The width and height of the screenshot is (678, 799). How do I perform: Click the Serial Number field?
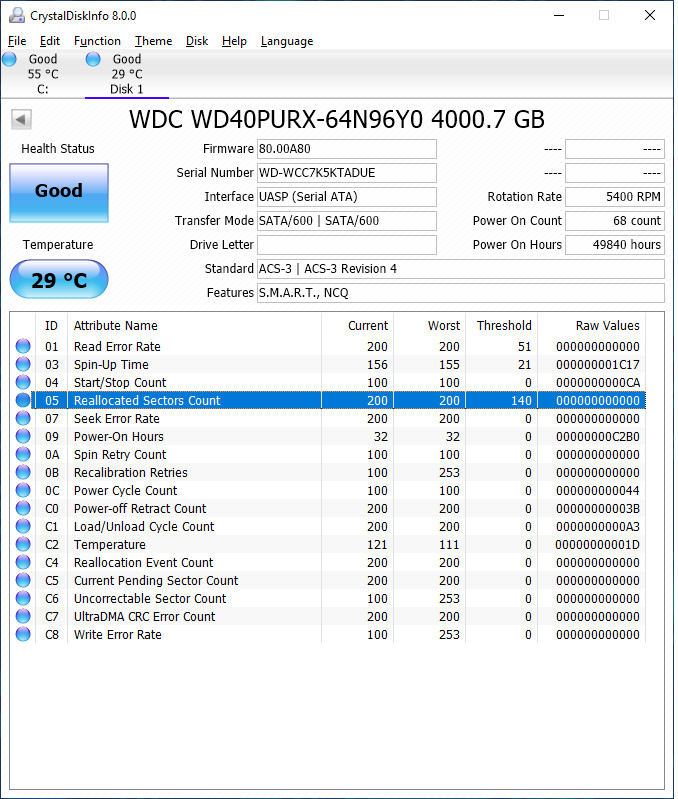coord(346,173)
